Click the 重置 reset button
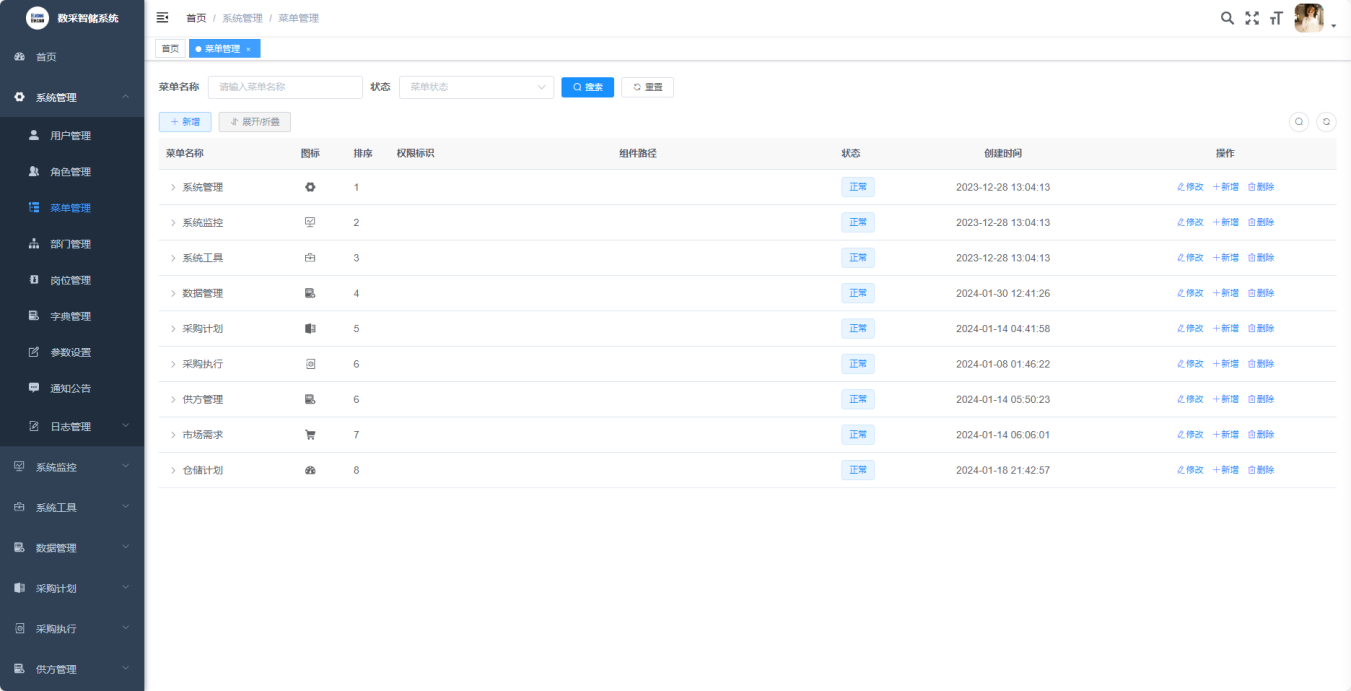 click(647, 87)
